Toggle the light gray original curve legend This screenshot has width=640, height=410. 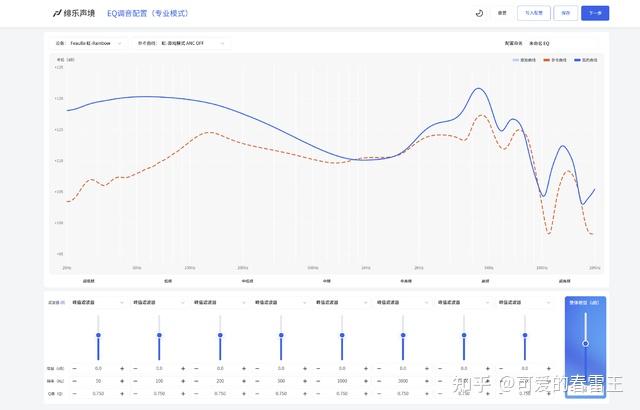[x=524, y=60]
